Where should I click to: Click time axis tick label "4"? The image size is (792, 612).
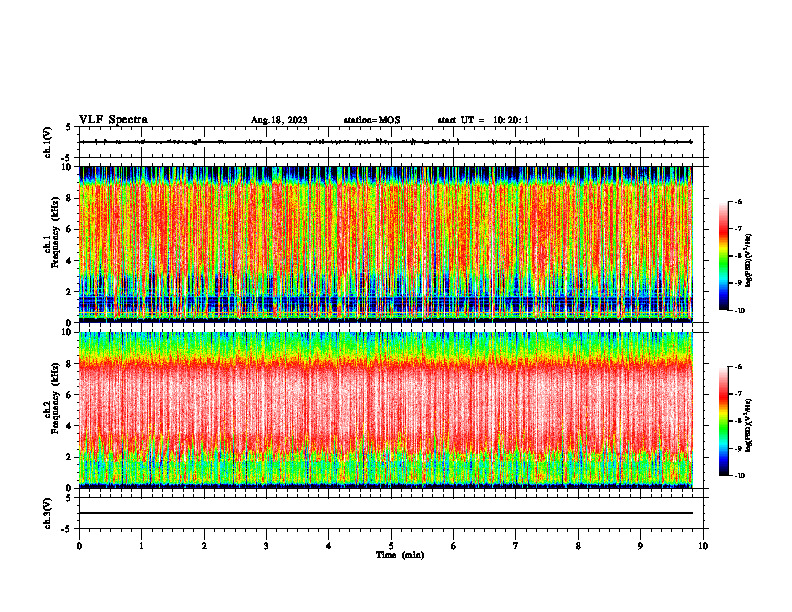[x=329, y=546]
